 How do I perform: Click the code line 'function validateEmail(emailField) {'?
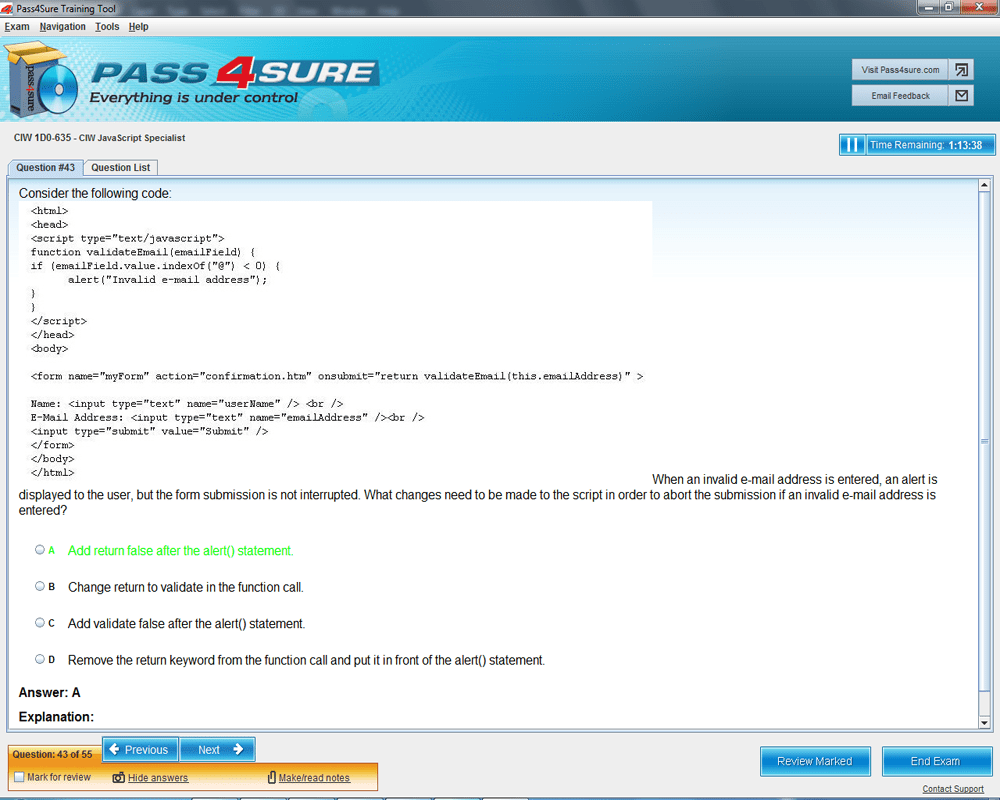pos(143,252)
